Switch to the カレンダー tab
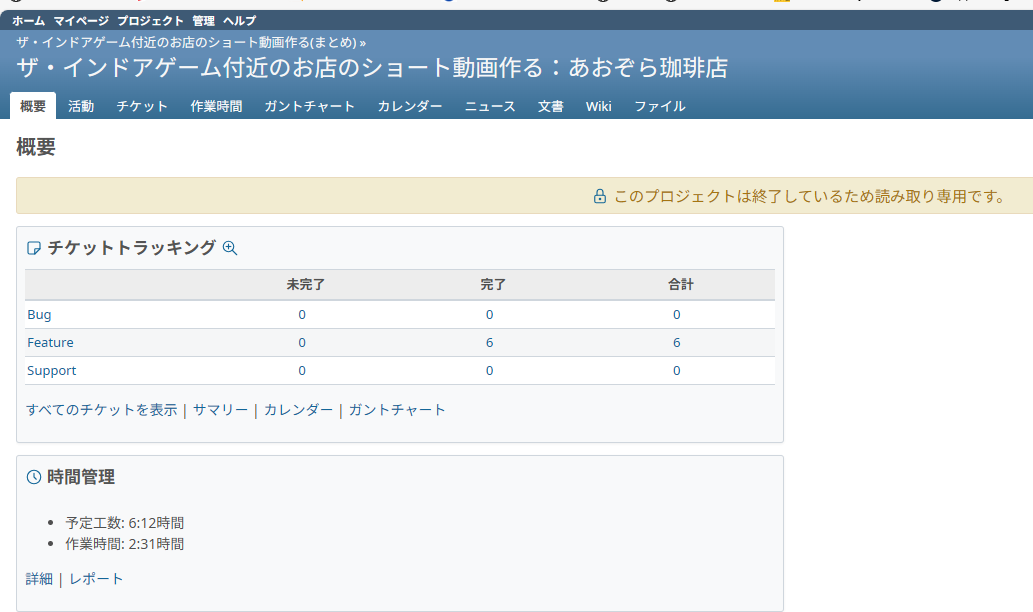 point(410,106)
